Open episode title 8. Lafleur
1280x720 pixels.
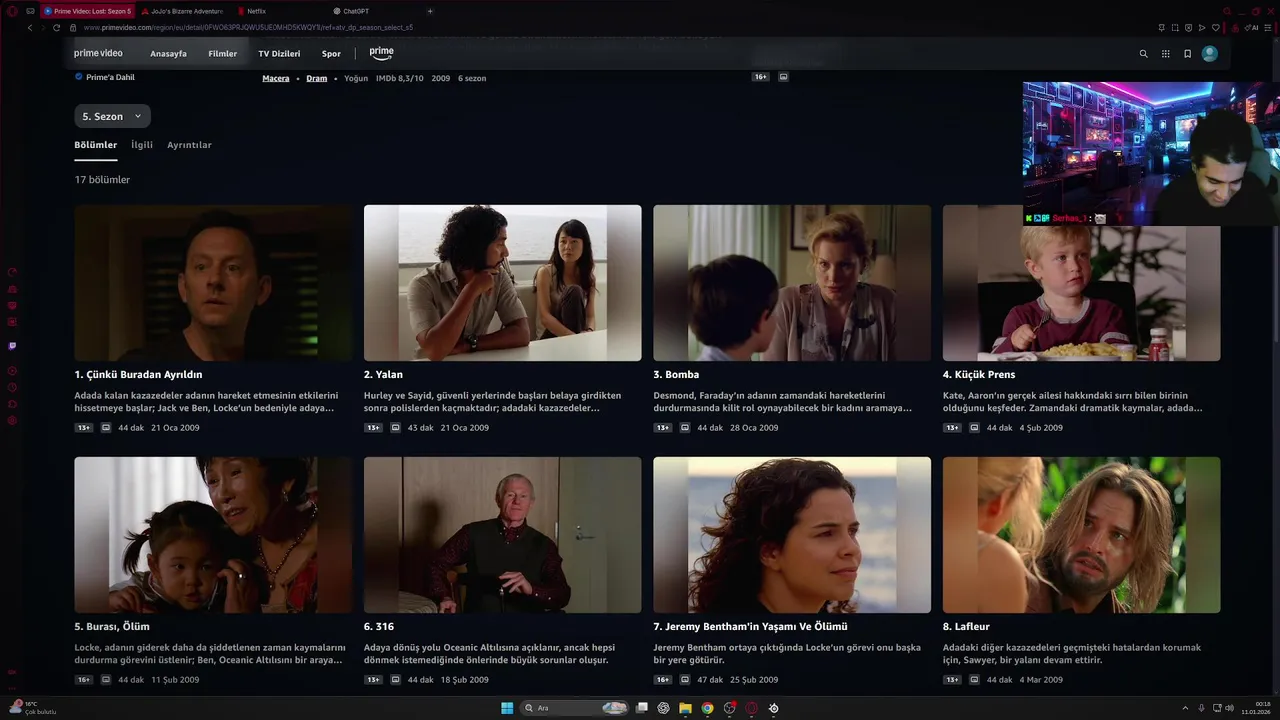[966, 627]
